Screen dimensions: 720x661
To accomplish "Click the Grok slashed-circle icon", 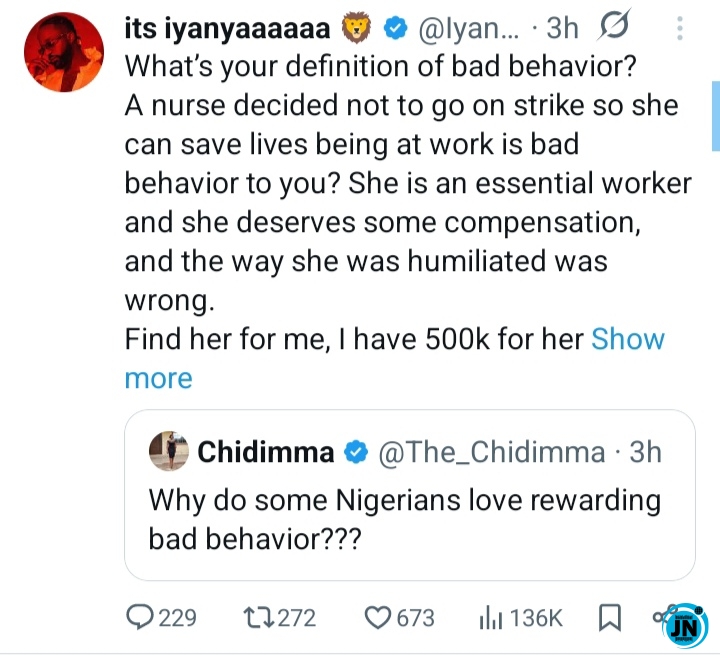I will point(613,25).
